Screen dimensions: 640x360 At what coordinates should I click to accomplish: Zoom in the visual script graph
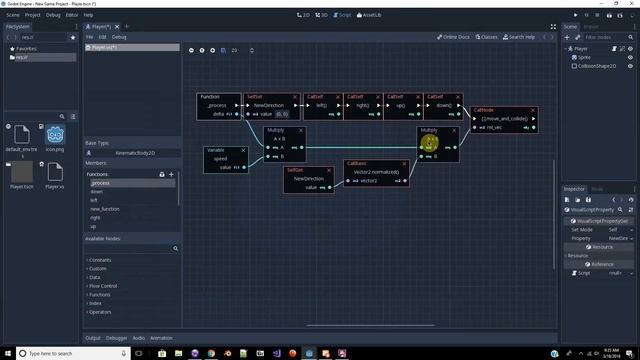213,51
